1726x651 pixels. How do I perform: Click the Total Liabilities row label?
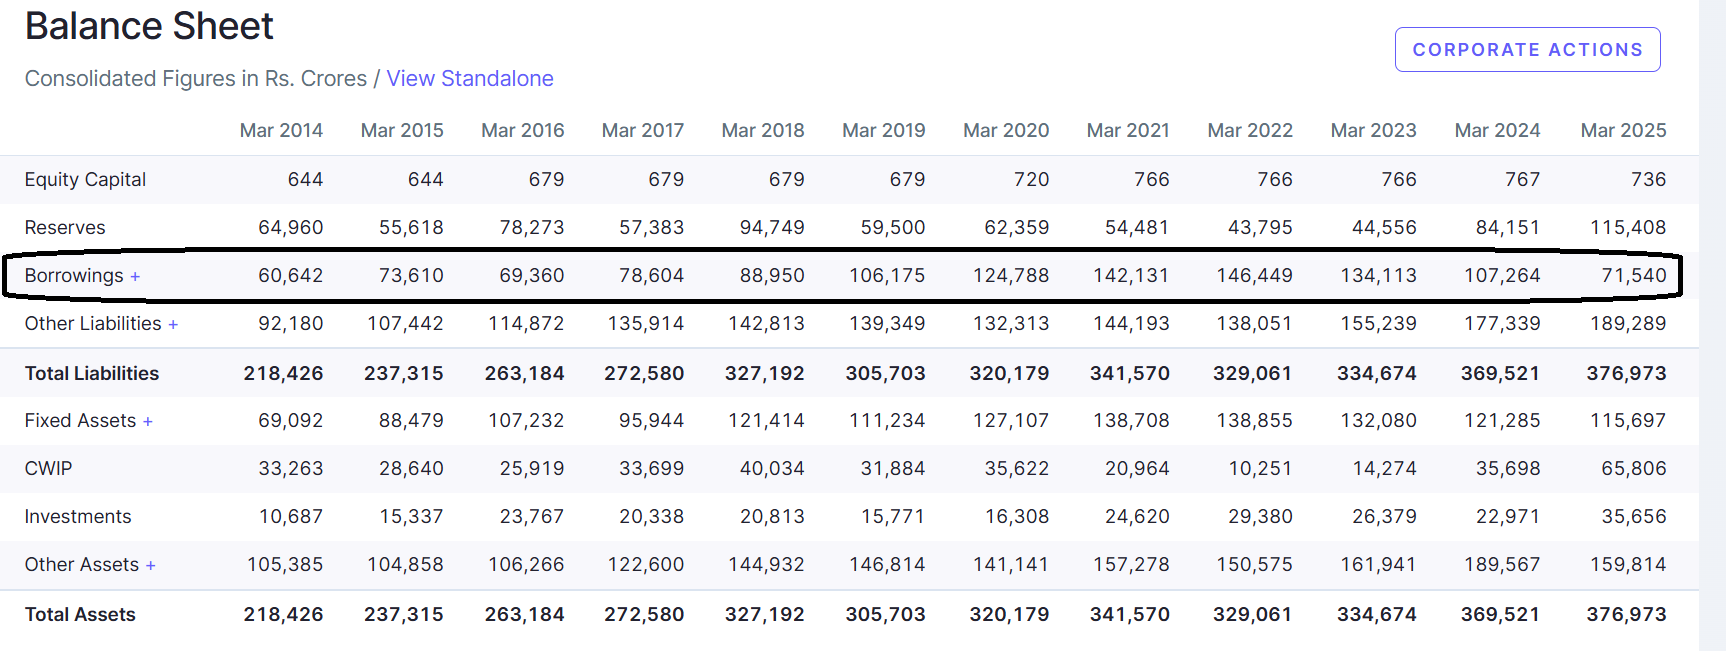92,374
